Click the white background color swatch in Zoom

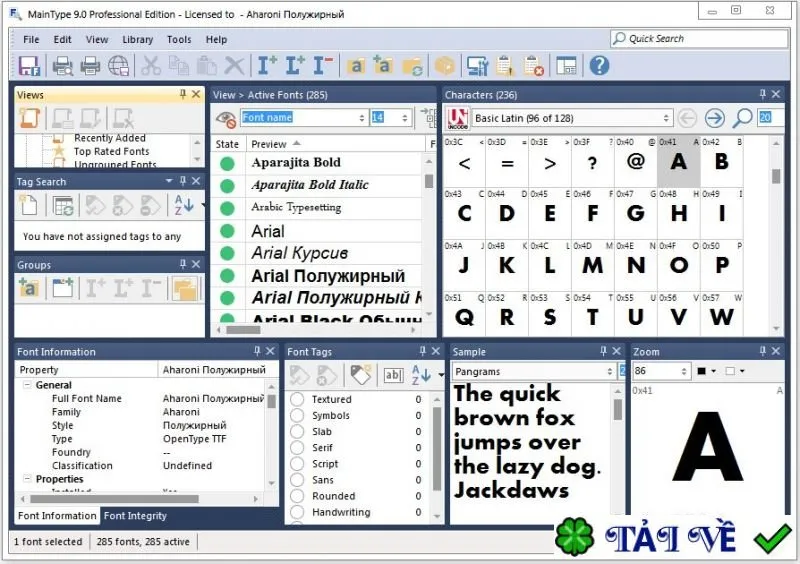(731, 371)
